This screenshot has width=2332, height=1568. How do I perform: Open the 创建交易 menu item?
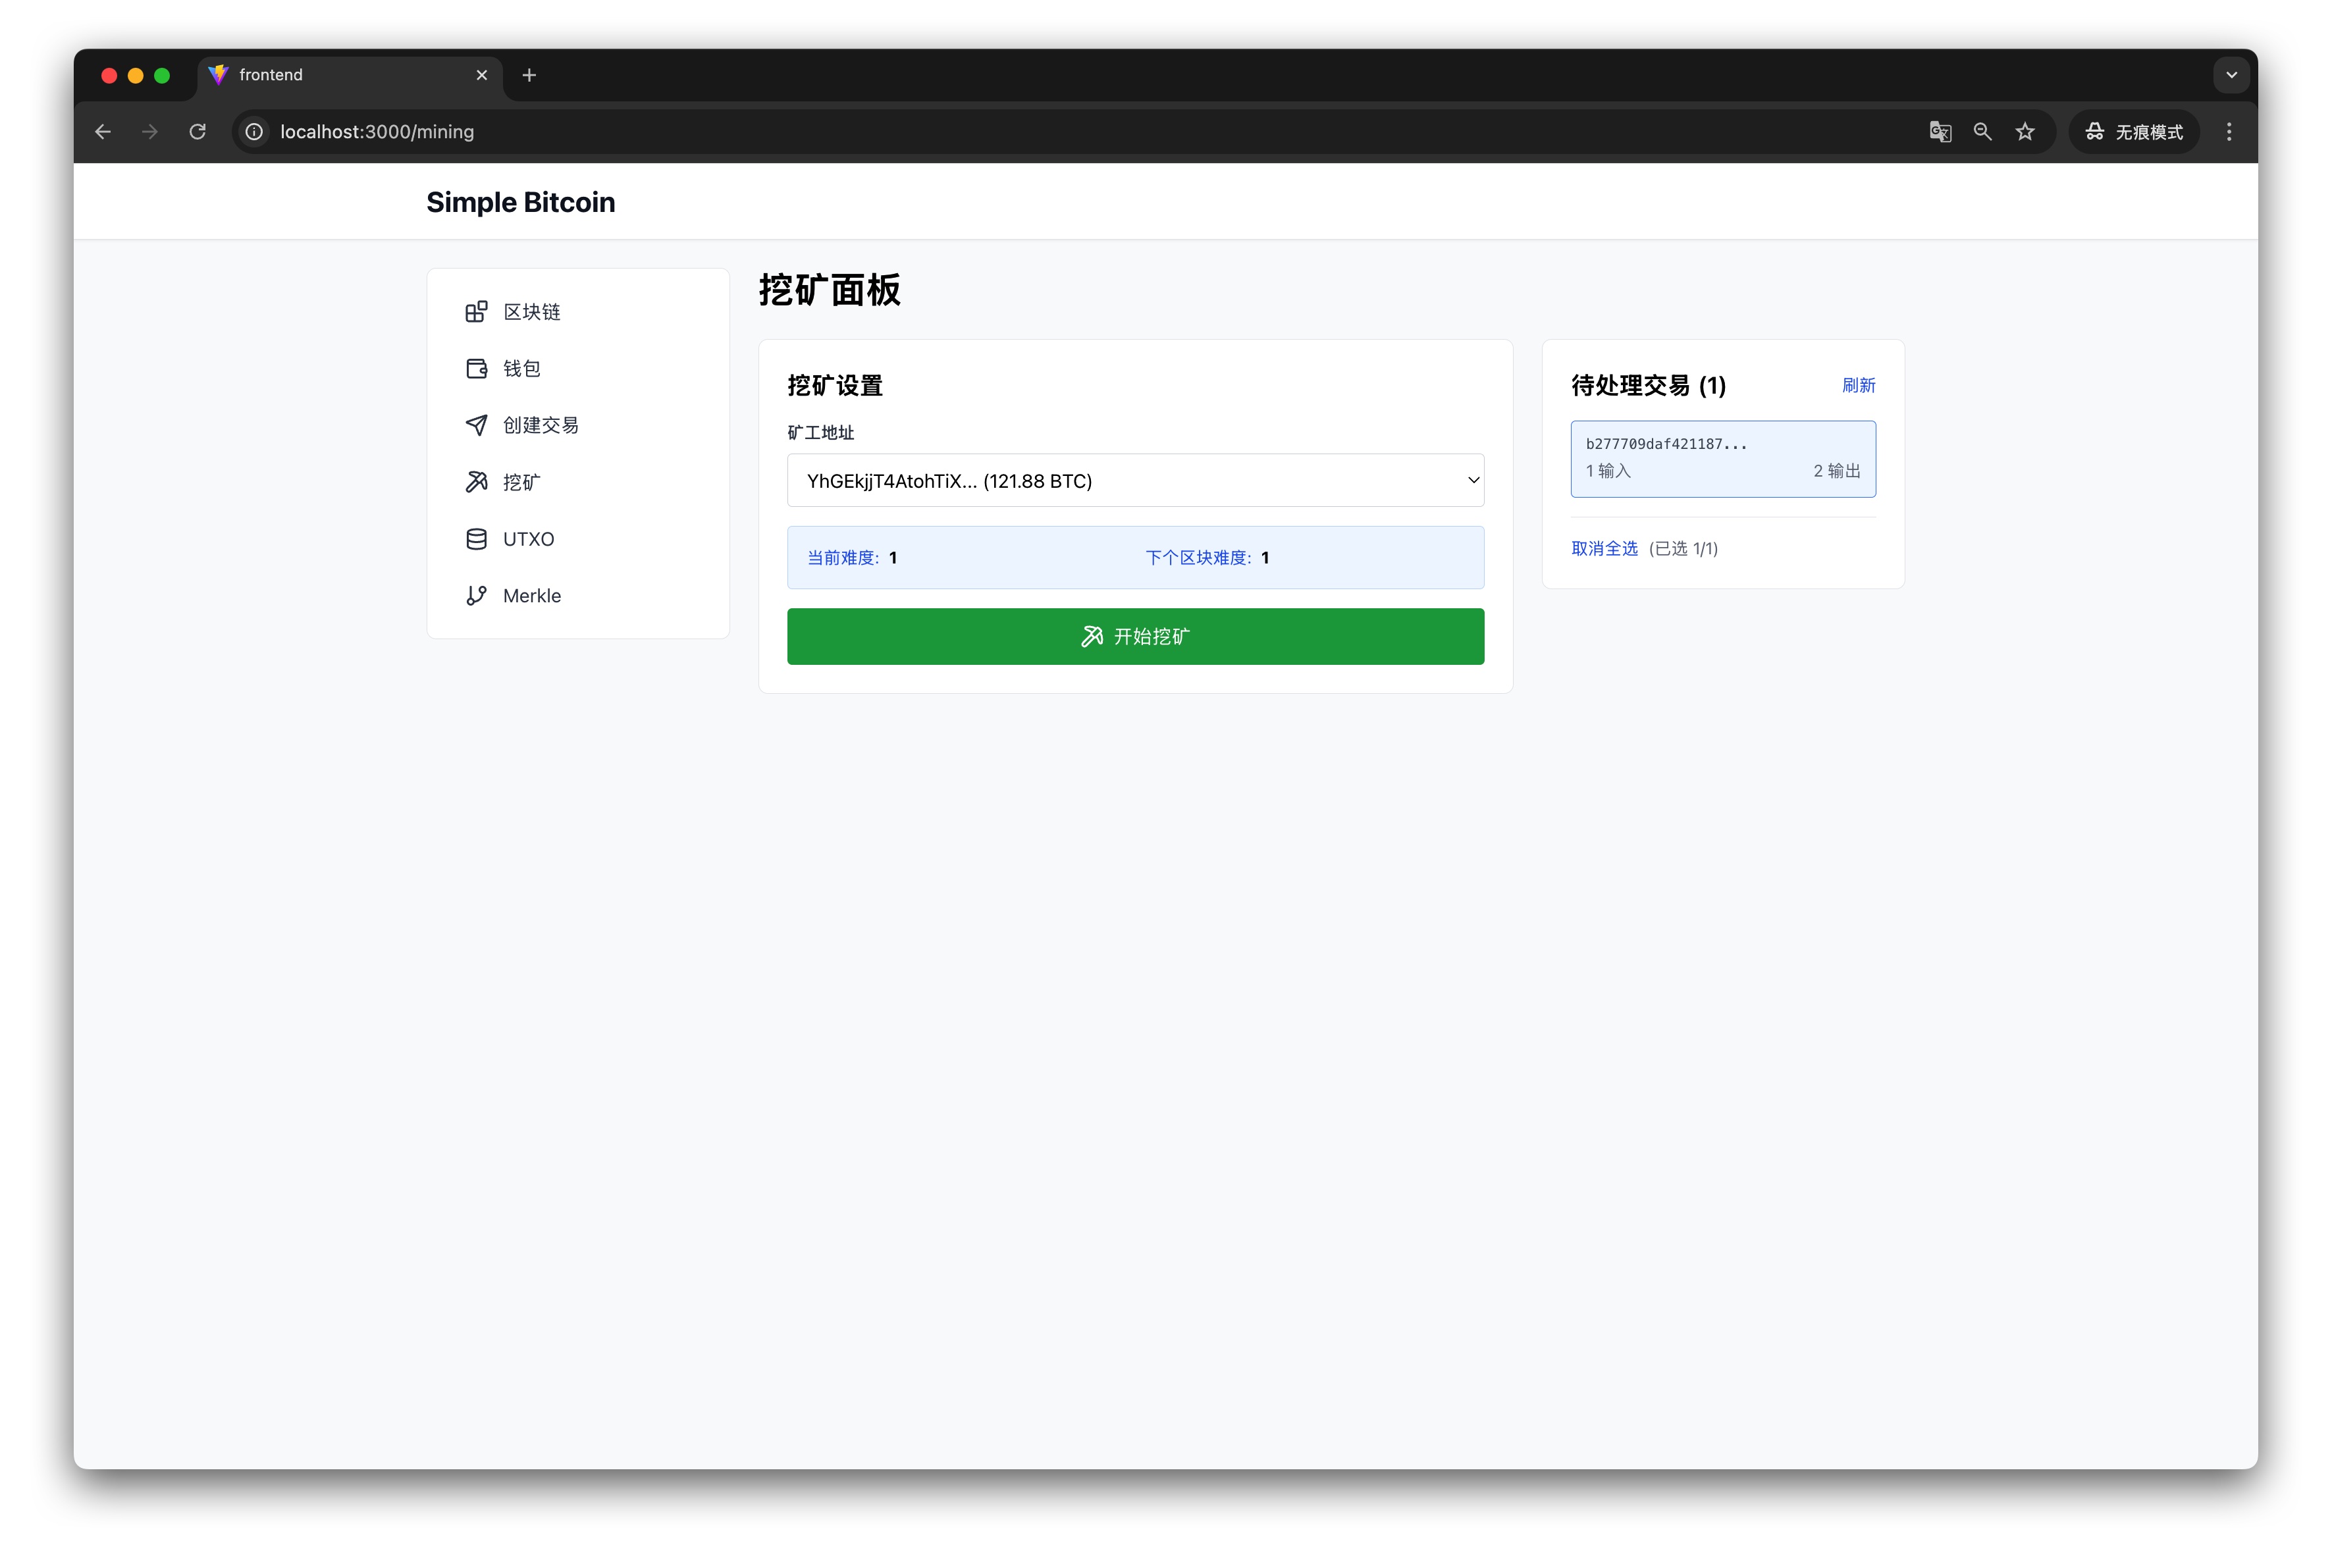point(540,425)
